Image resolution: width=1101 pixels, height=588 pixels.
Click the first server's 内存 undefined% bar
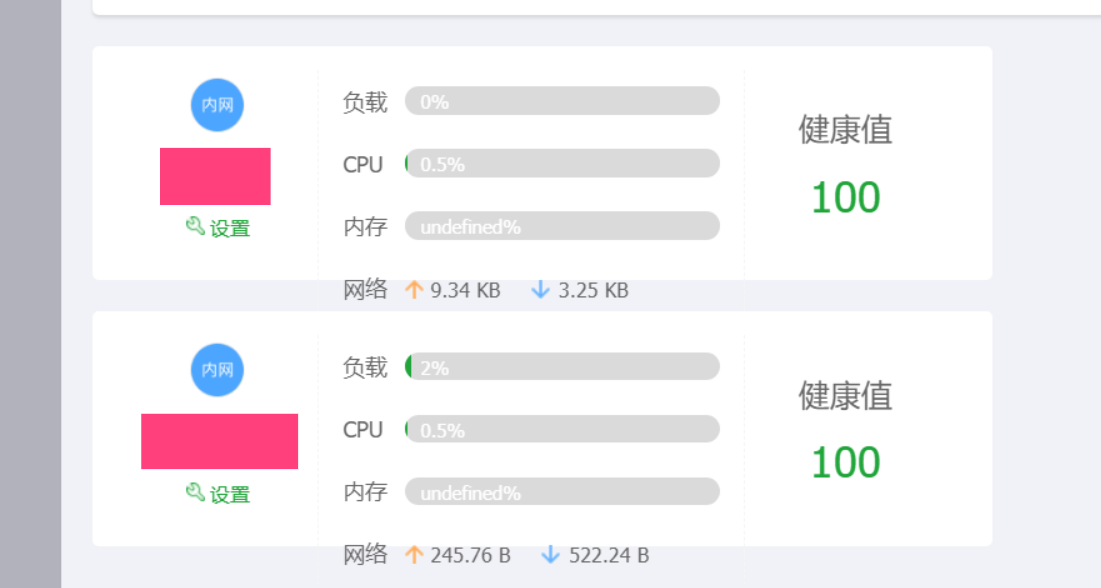click(562, 226)
